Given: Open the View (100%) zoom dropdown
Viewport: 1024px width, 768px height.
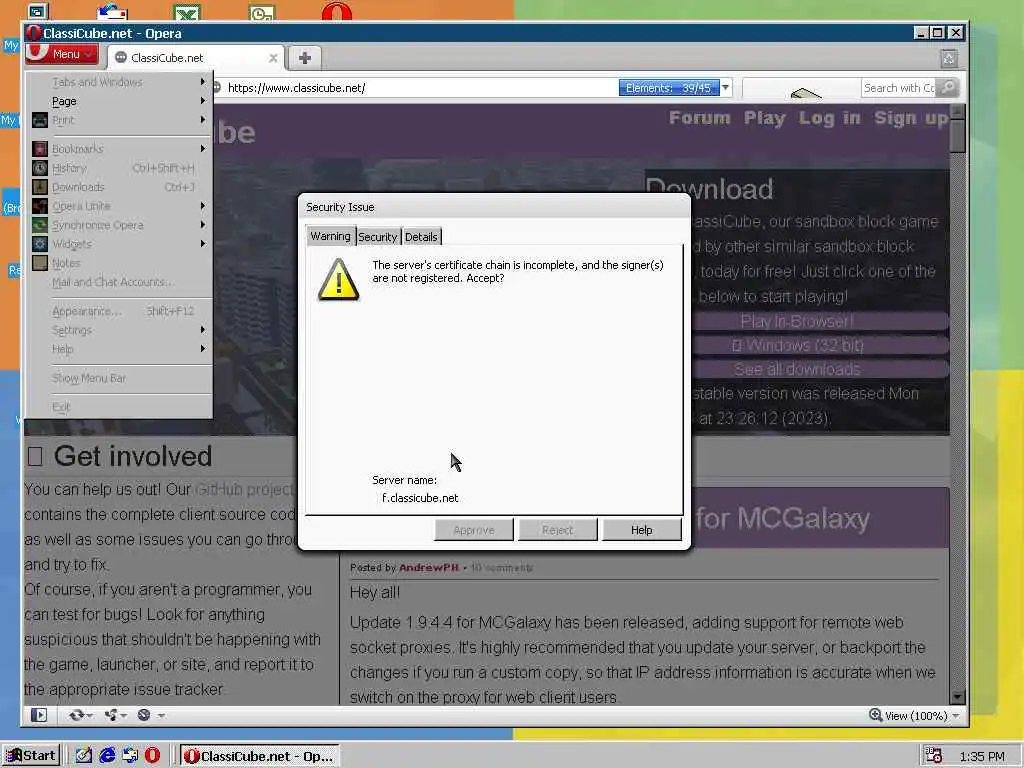Looking at the screenshot, I should pos(914,716).
